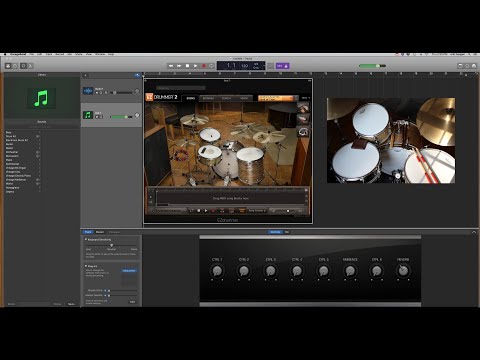Select the Track tab in Smart Controls
This screenshot has width=480, height=360.
88,232
